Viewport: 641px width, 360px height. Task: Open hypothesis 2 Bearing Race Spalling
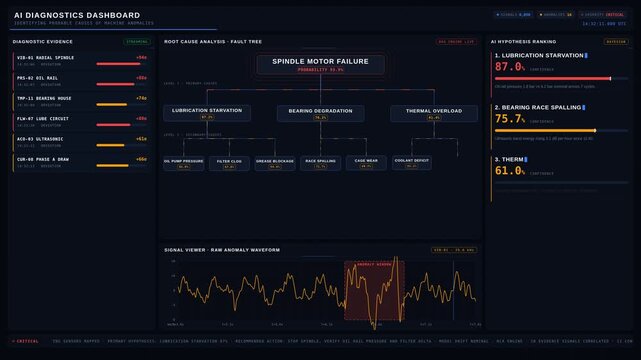click(560, 127)
